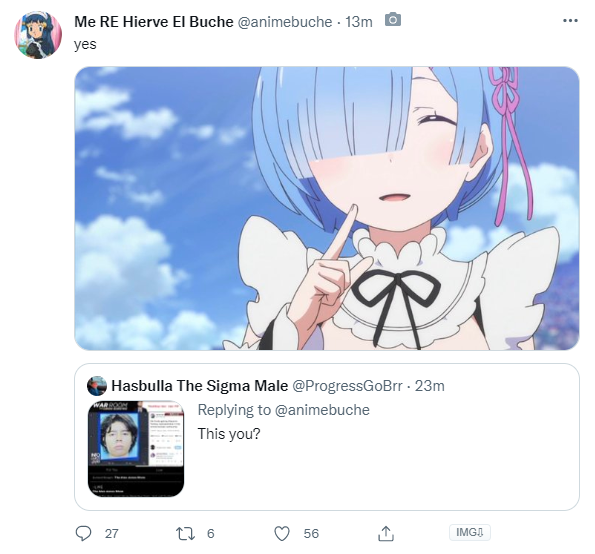The width and height of the screenshot is (595, 554).
Task: Click the Hasbulla The Sigma Male name
Action: coord(200,386)
